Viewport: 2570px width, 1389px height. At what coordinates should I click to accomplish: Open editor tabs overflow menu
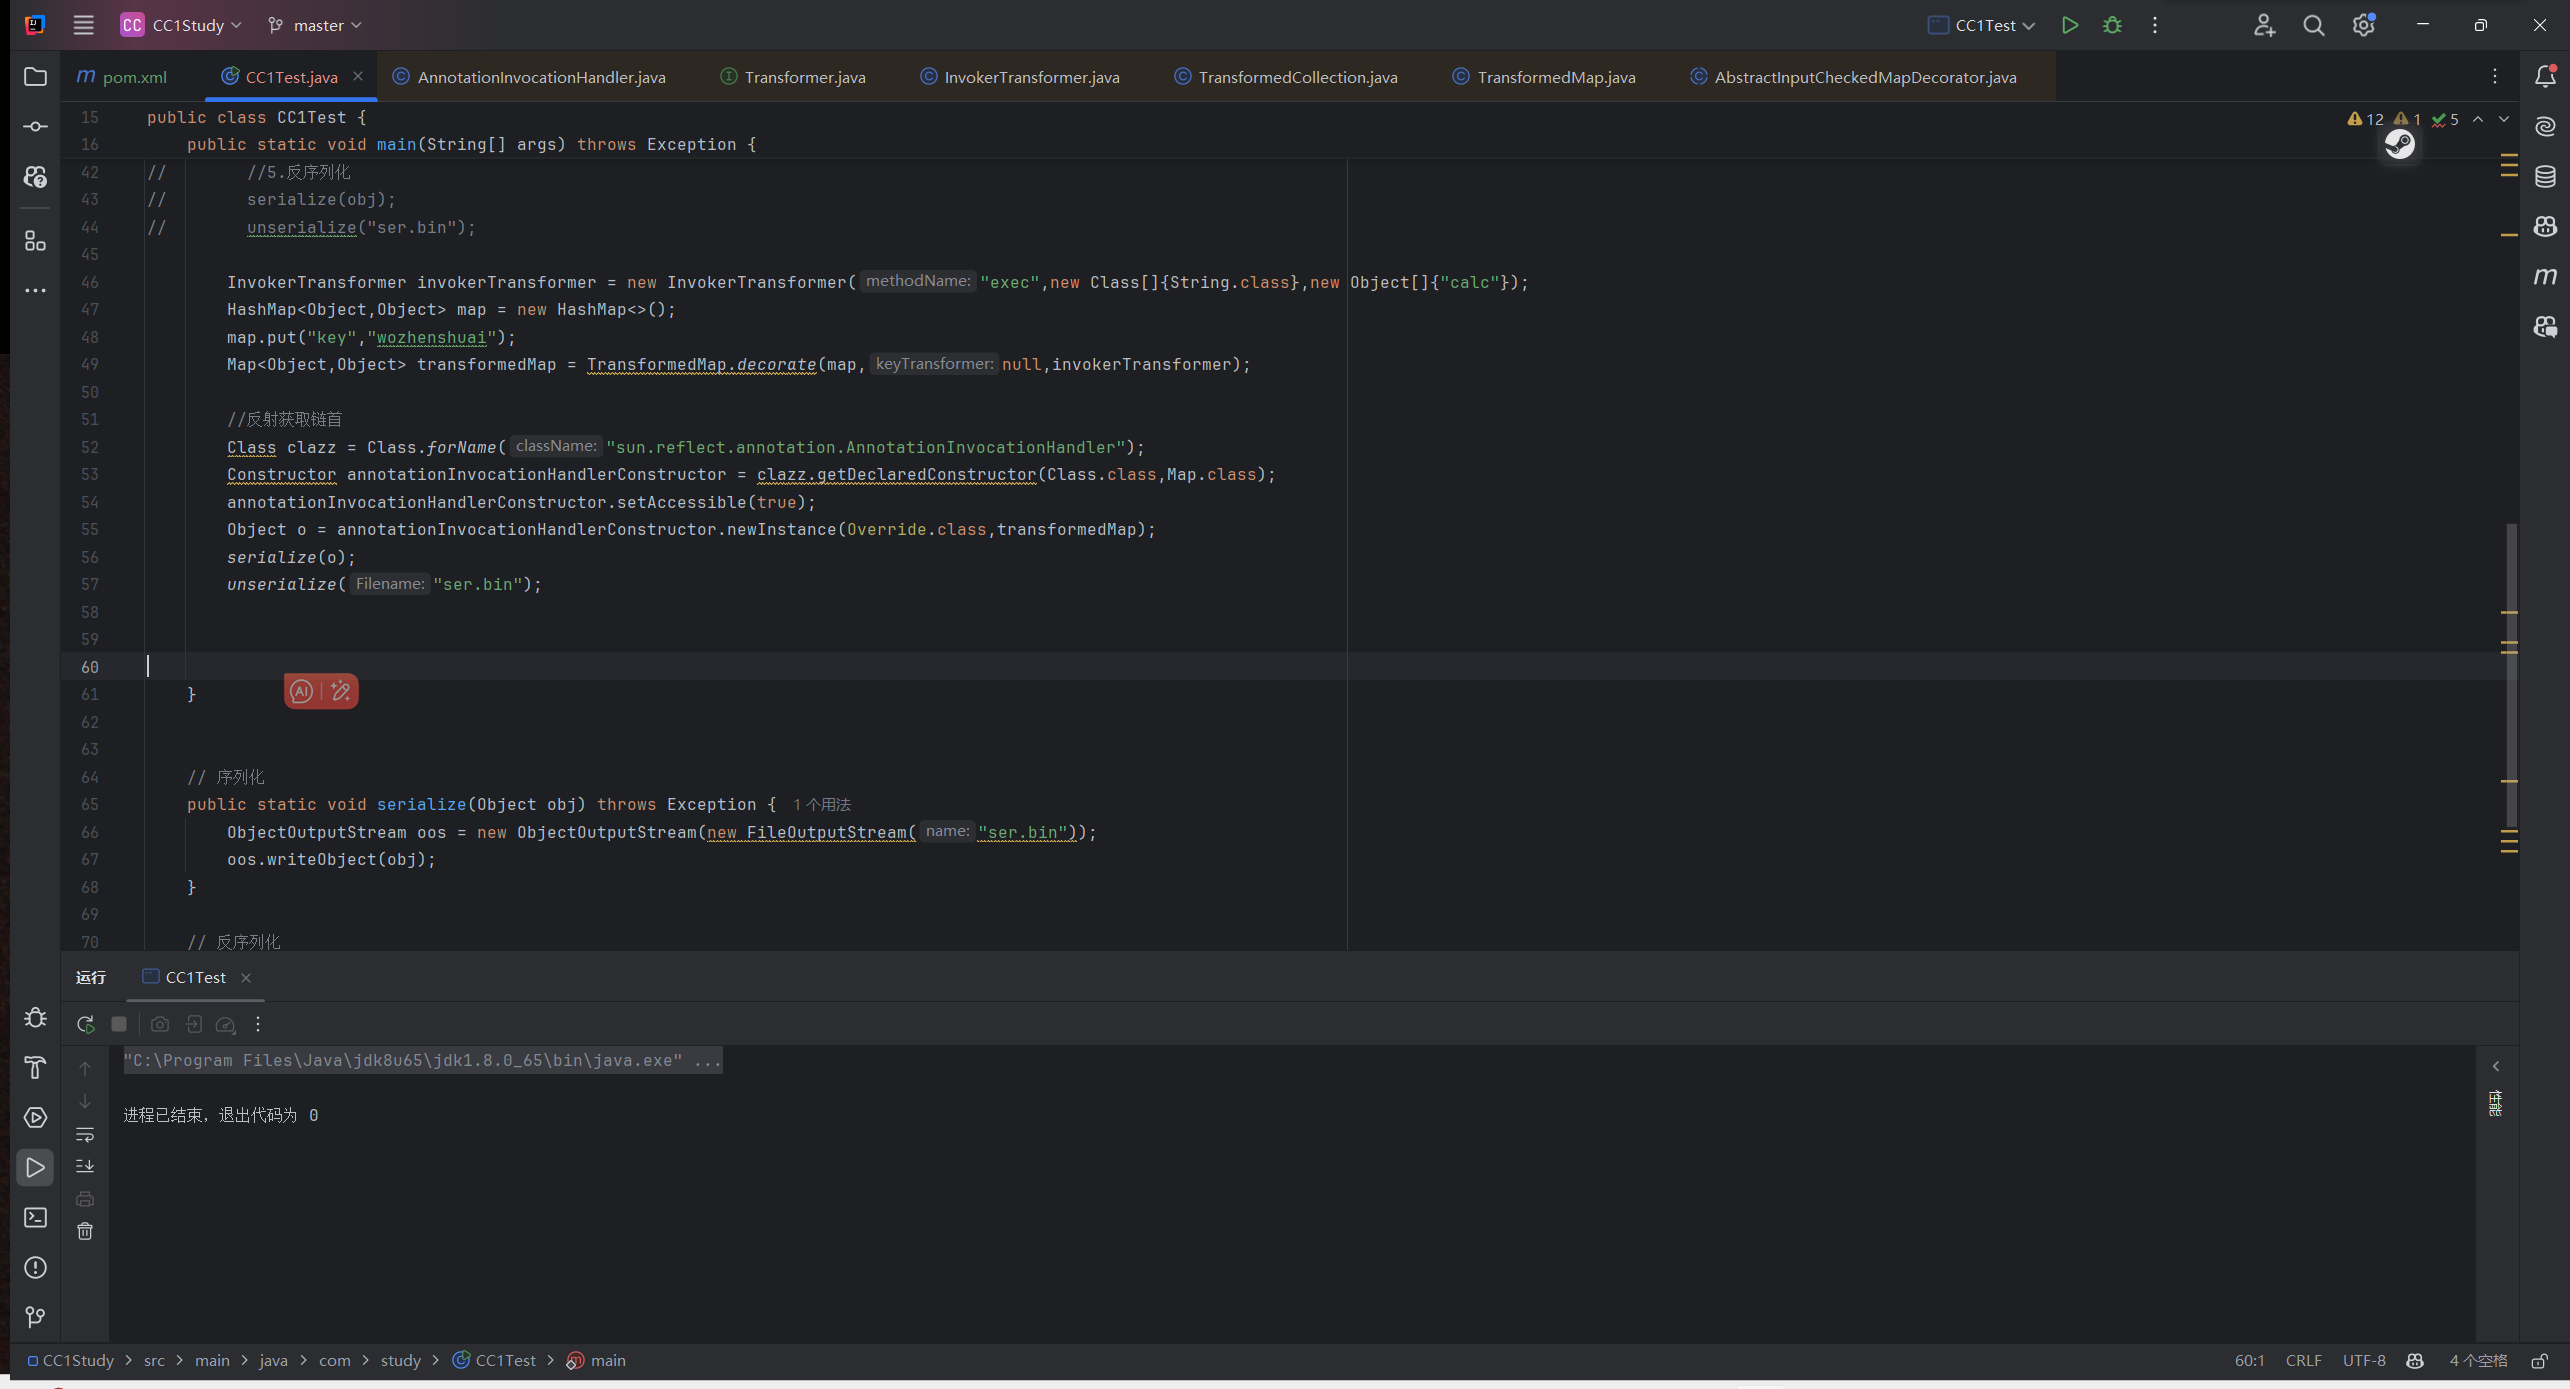point(2495,77)
